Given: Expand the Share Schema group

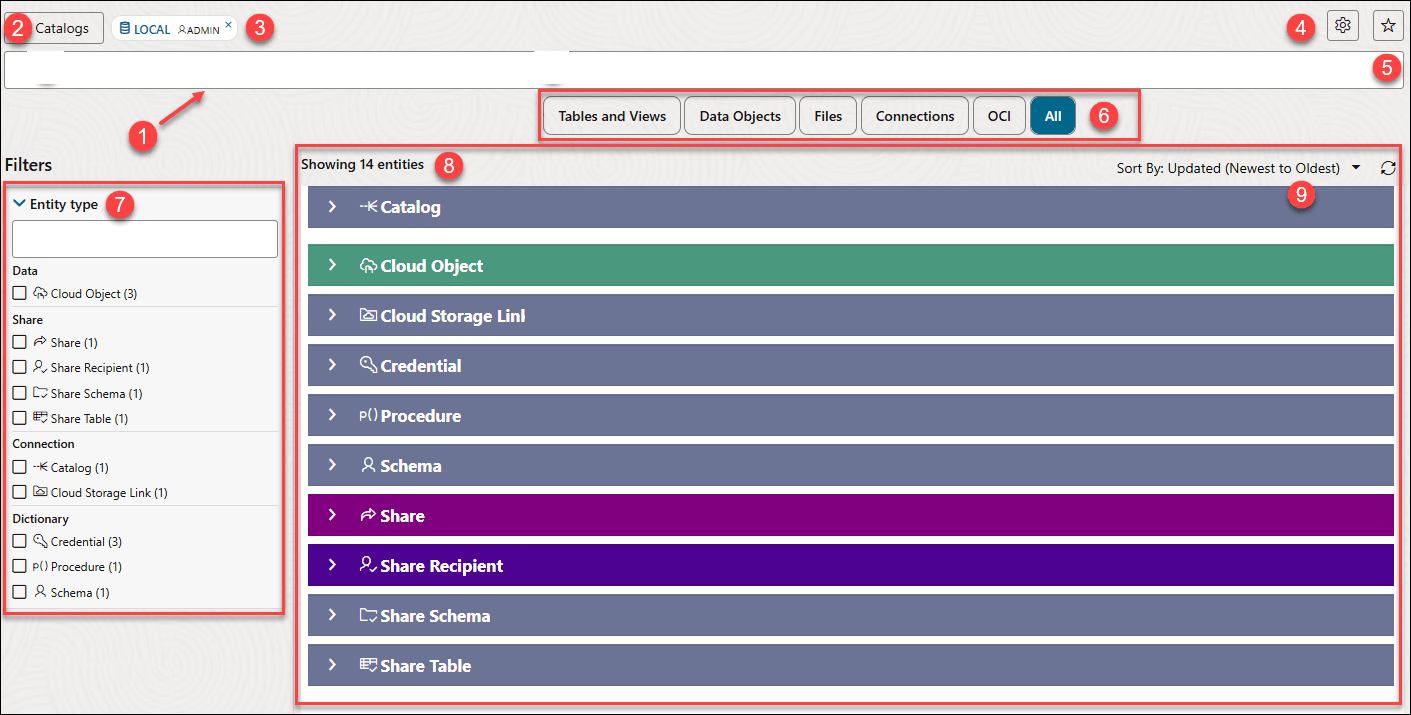Looking at the screenshot, I should [333, 615].
